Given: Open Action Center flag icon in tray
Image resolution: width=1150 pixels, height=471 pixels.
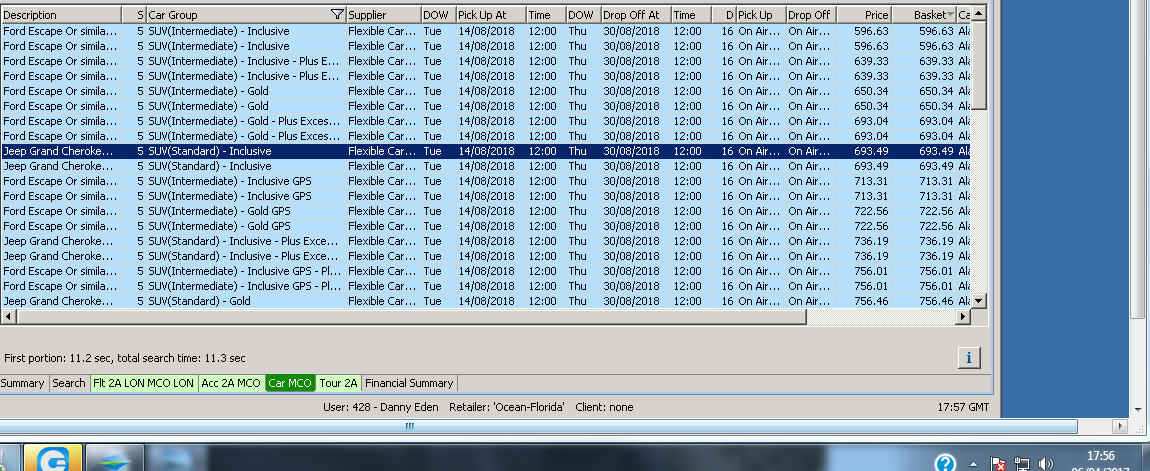Looking at the screenshot, I should [998, 464].
